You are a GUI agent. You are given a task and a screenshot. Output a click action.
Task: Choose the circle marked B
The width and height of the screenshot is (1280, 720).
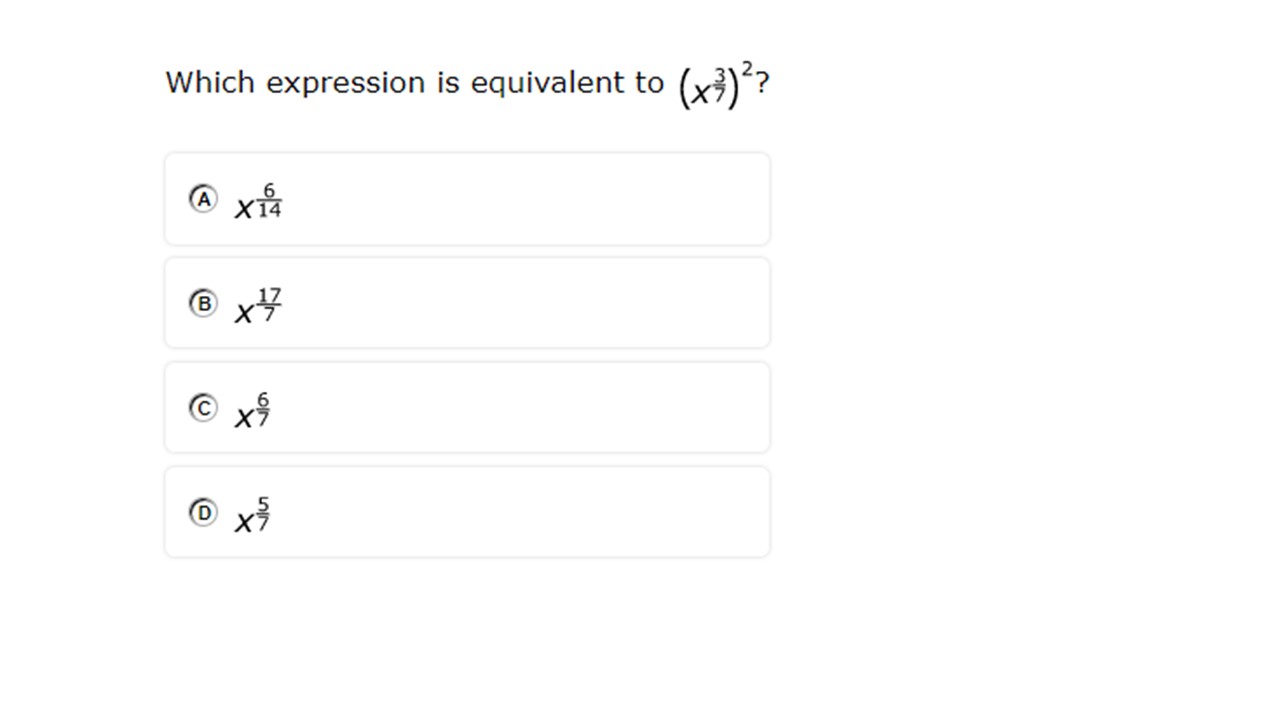pyautogui.click(x=203, y=303)
